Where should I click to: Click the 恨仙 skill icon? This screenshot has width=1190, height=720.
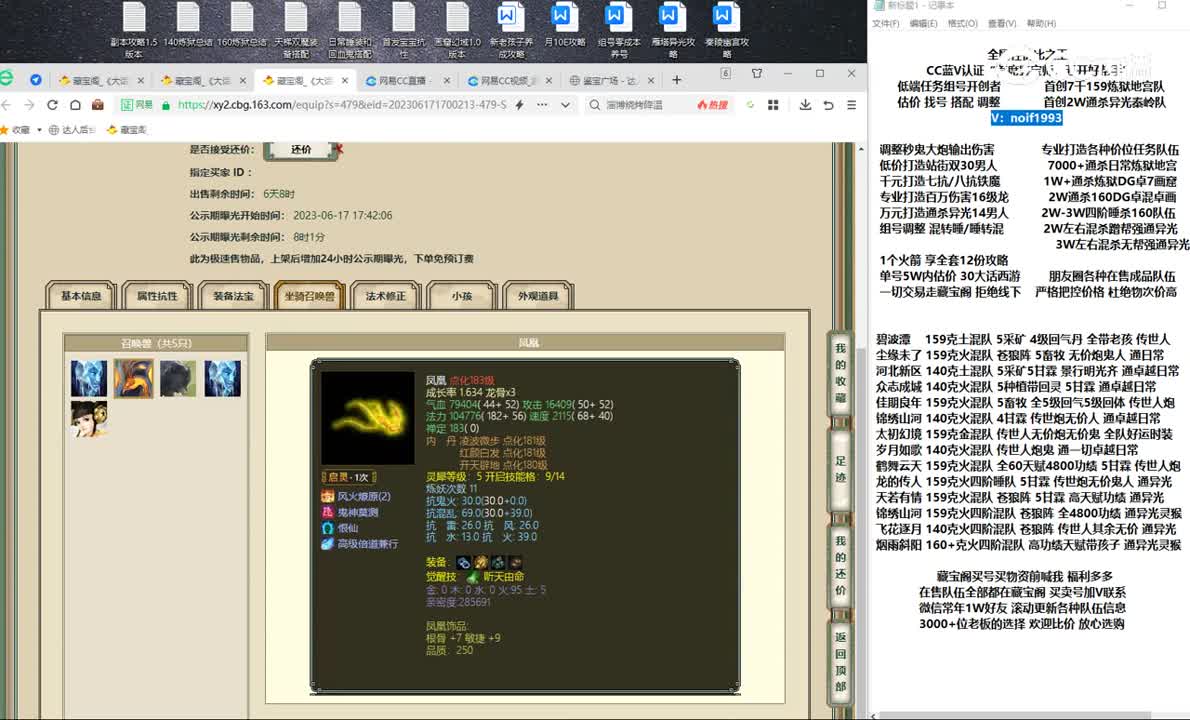[327, 528]
